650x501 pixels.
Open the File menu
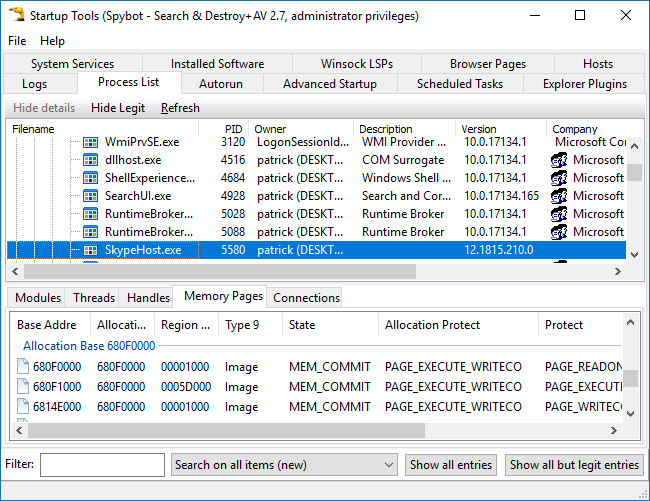click(x=17, y=41)
